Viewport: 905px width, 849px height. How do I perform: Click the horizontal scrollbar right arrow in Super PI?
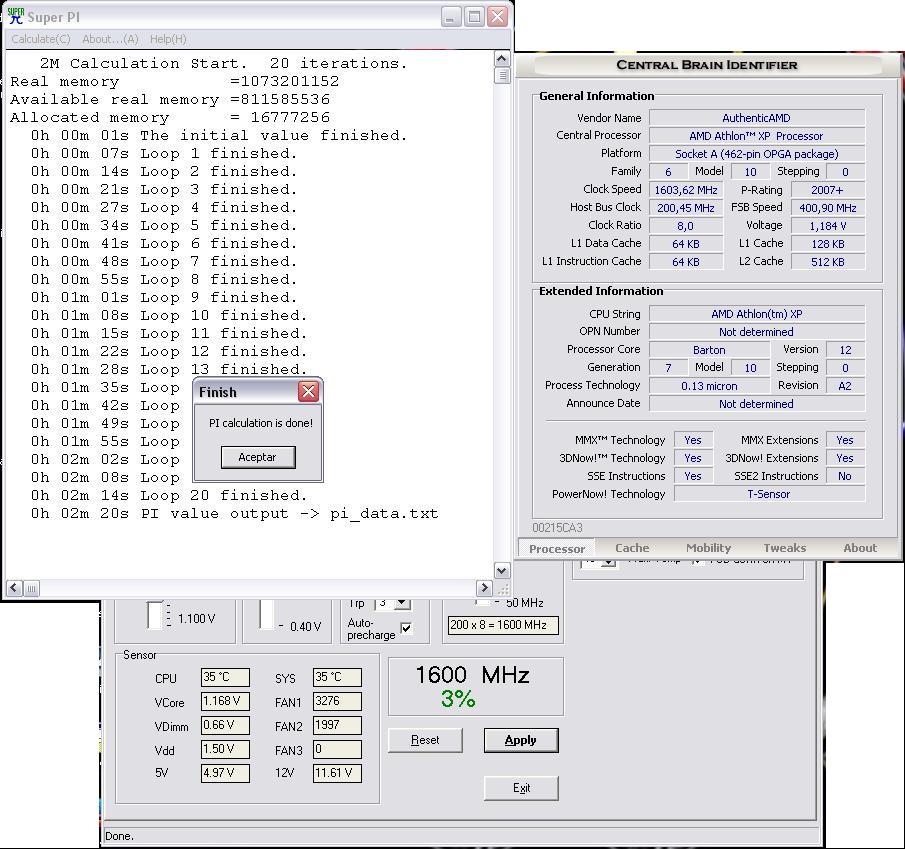[484, 588]
